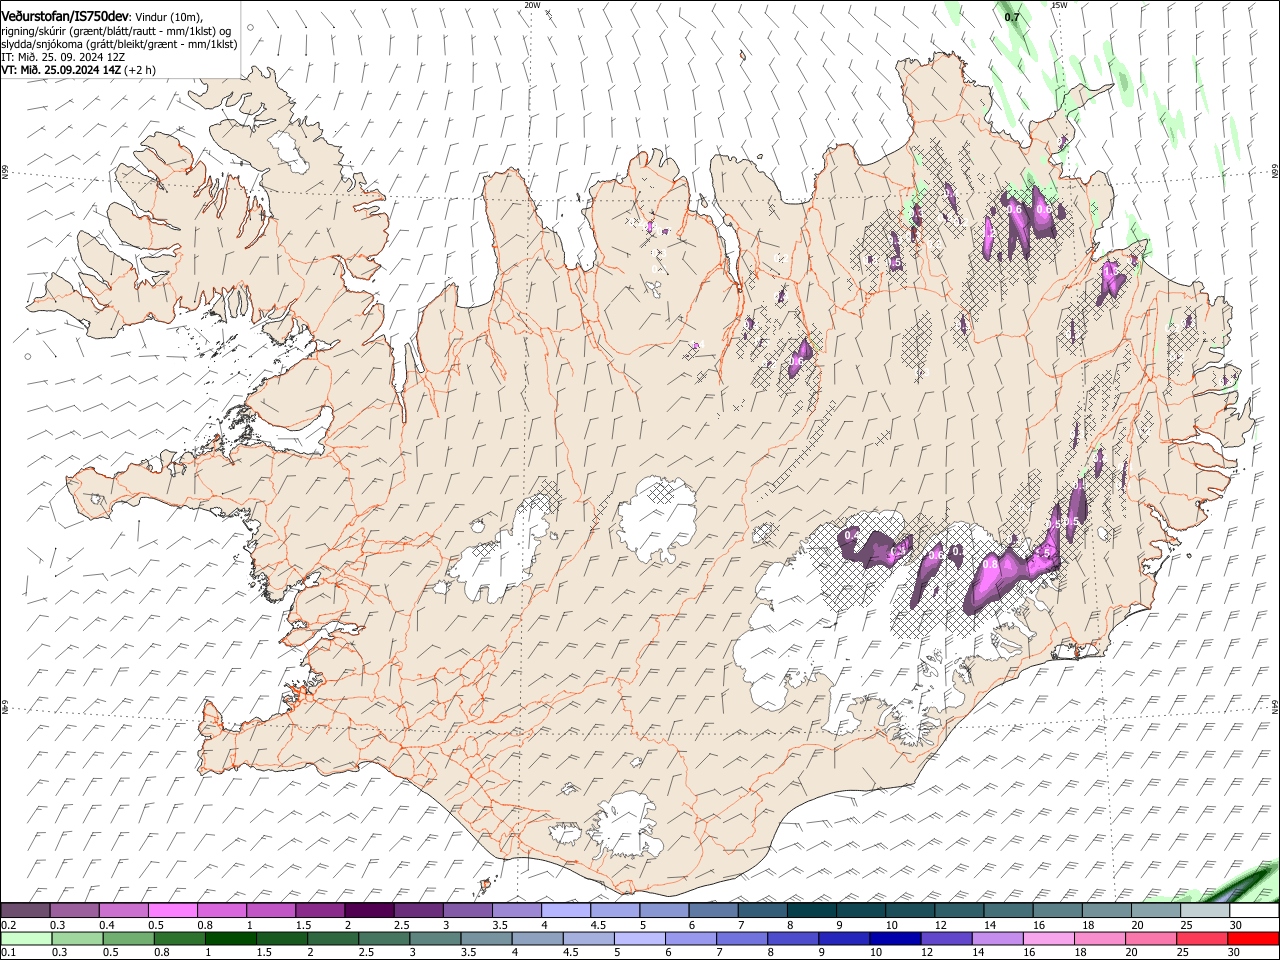Click the 'Veðurstofan/IS750dev' title text
The width and height of the screenshot is (1280, 960).
pos(65,17)
